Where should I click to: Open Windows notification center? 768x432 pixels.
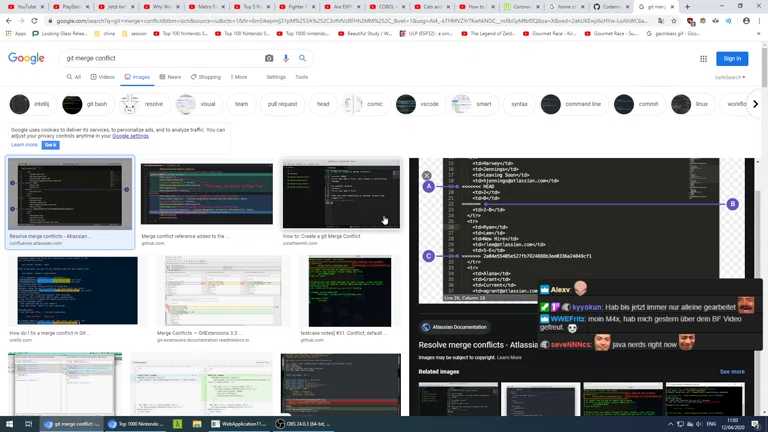756,424
